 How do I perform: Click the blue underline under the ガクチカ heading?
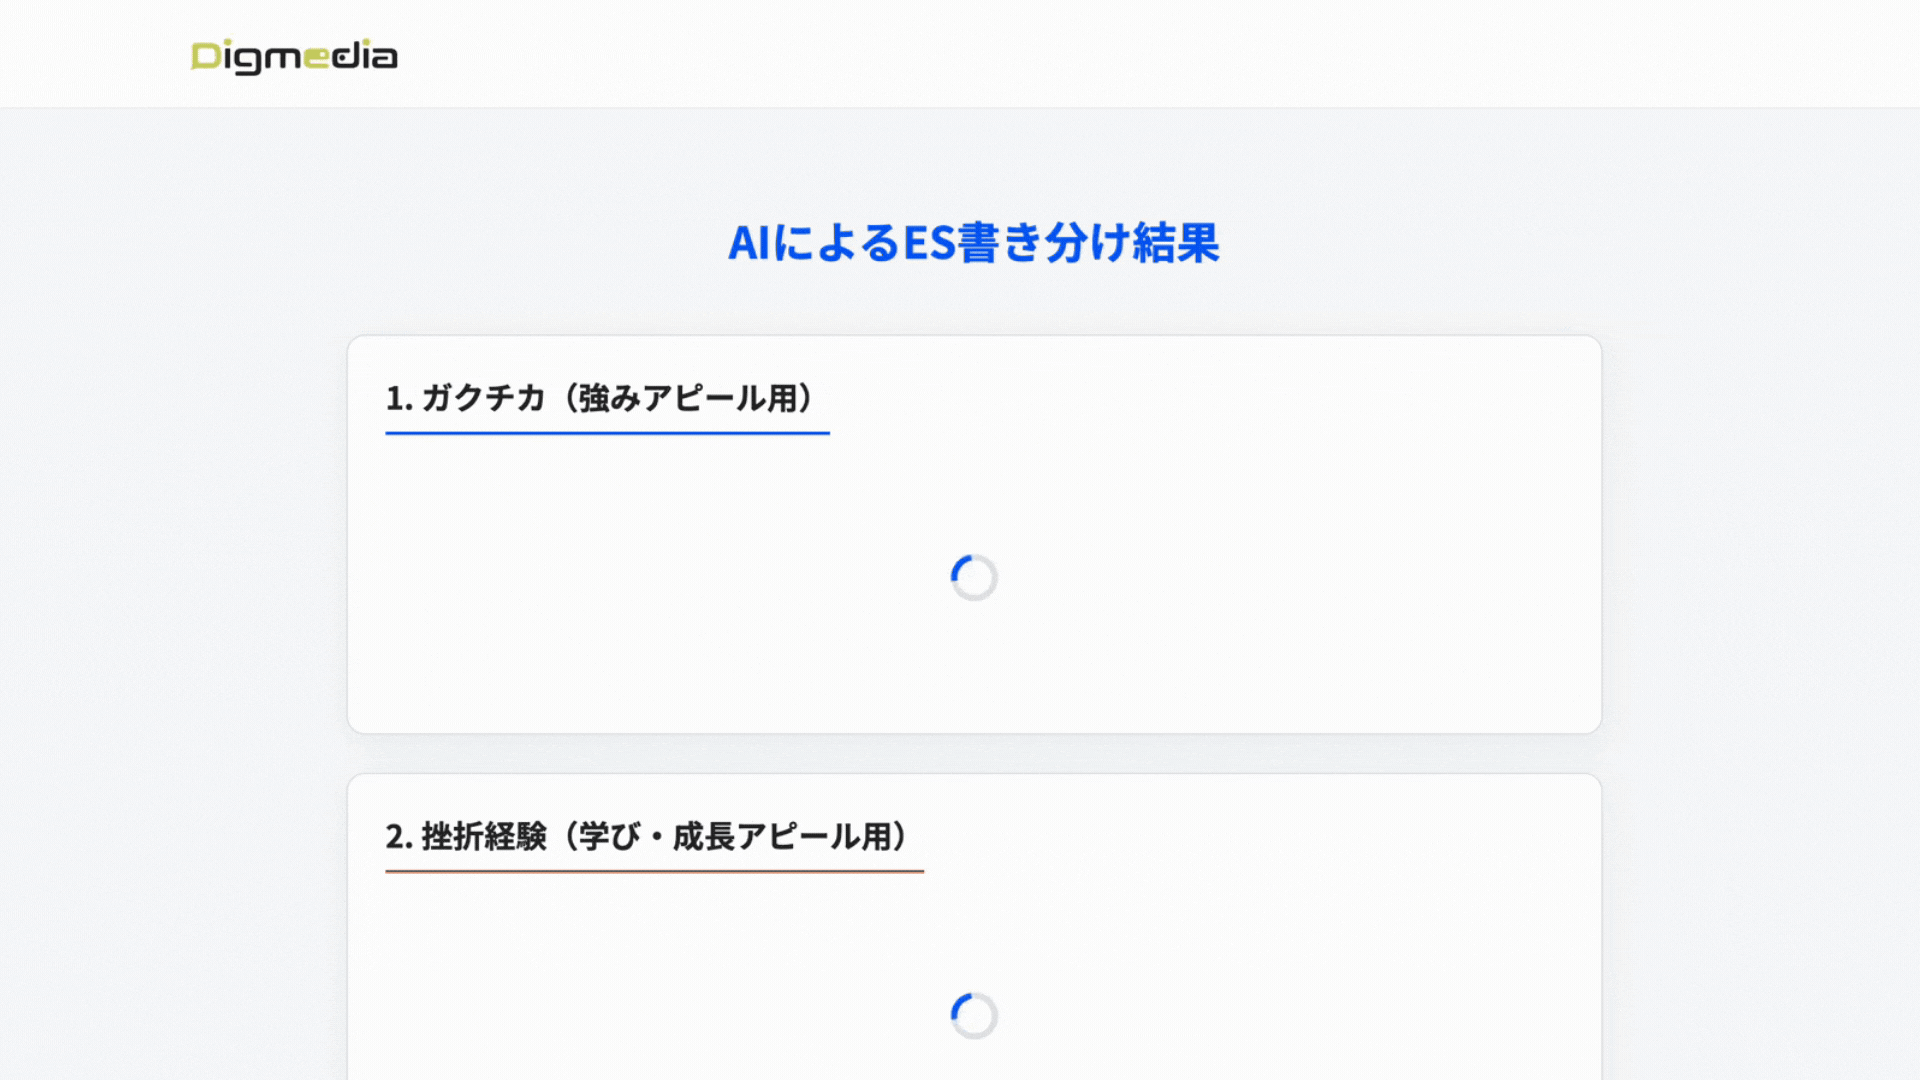607,434
